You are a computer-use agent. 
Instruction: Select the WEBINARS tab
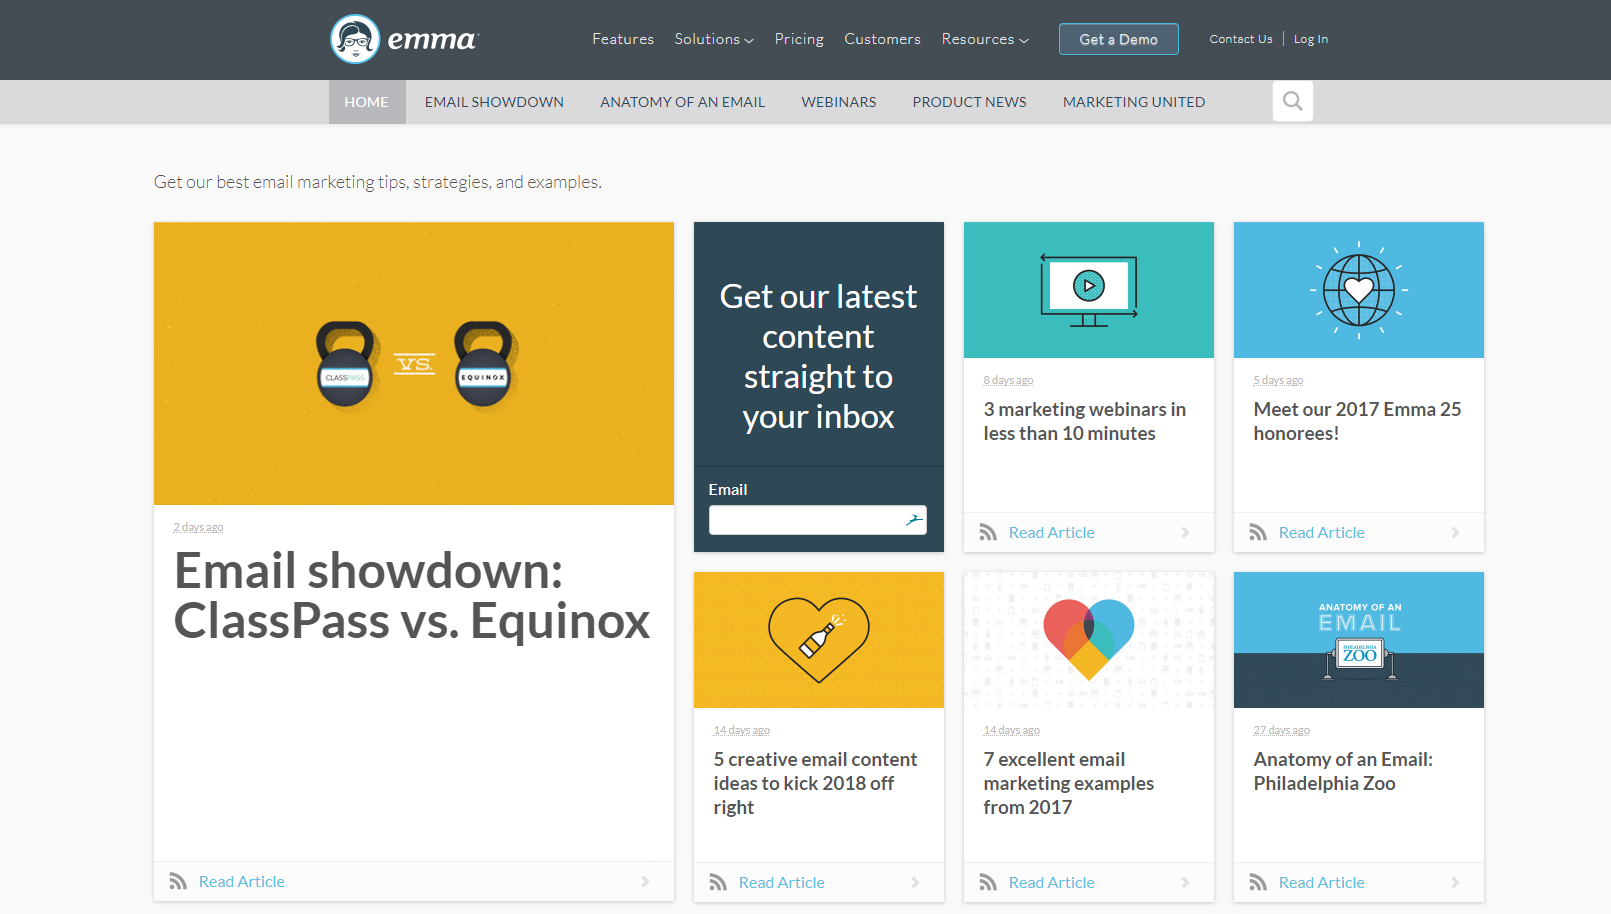839,102
